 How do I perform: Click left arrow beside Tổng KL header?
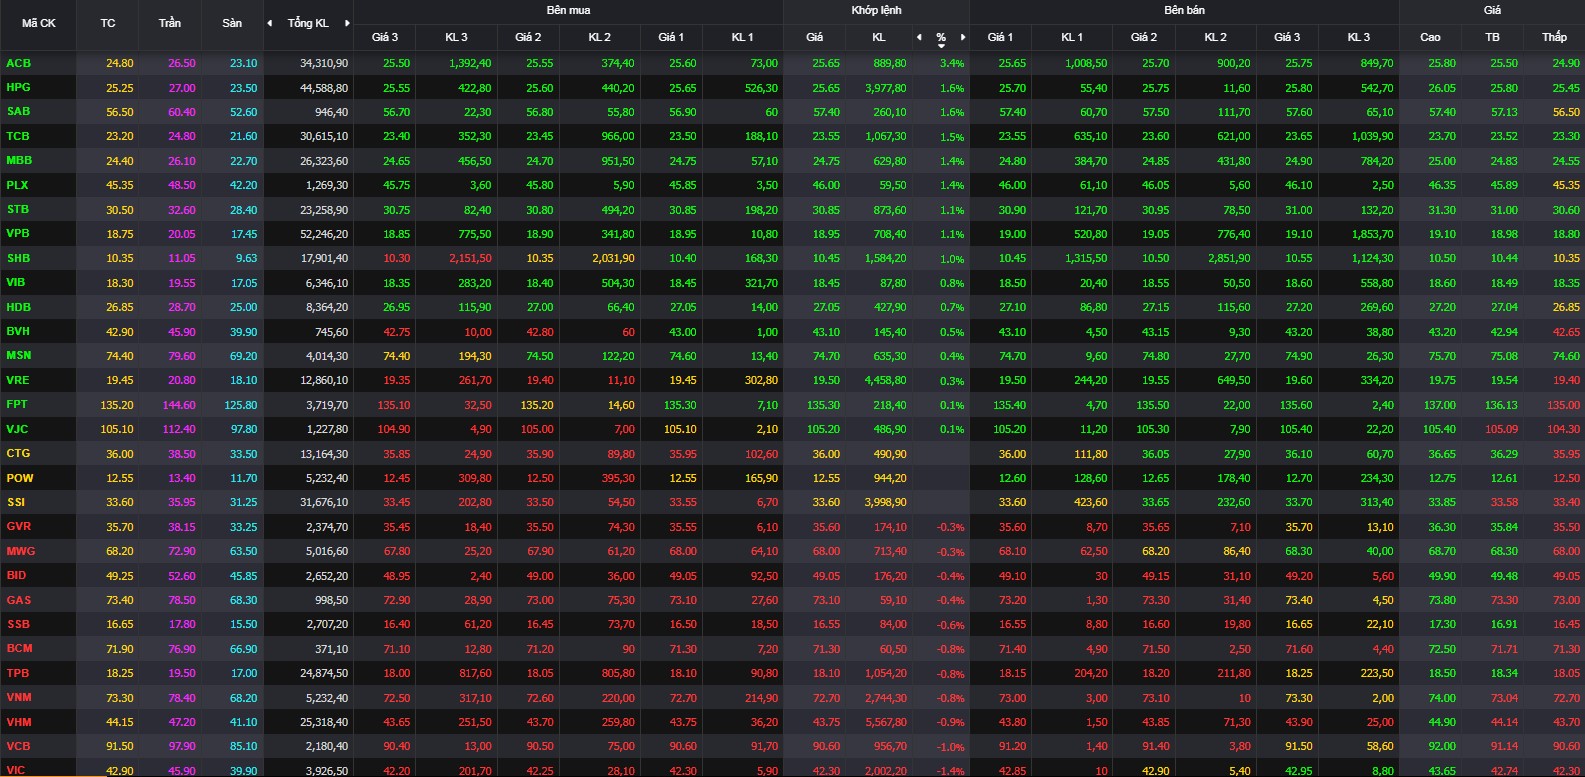(269, 23)
